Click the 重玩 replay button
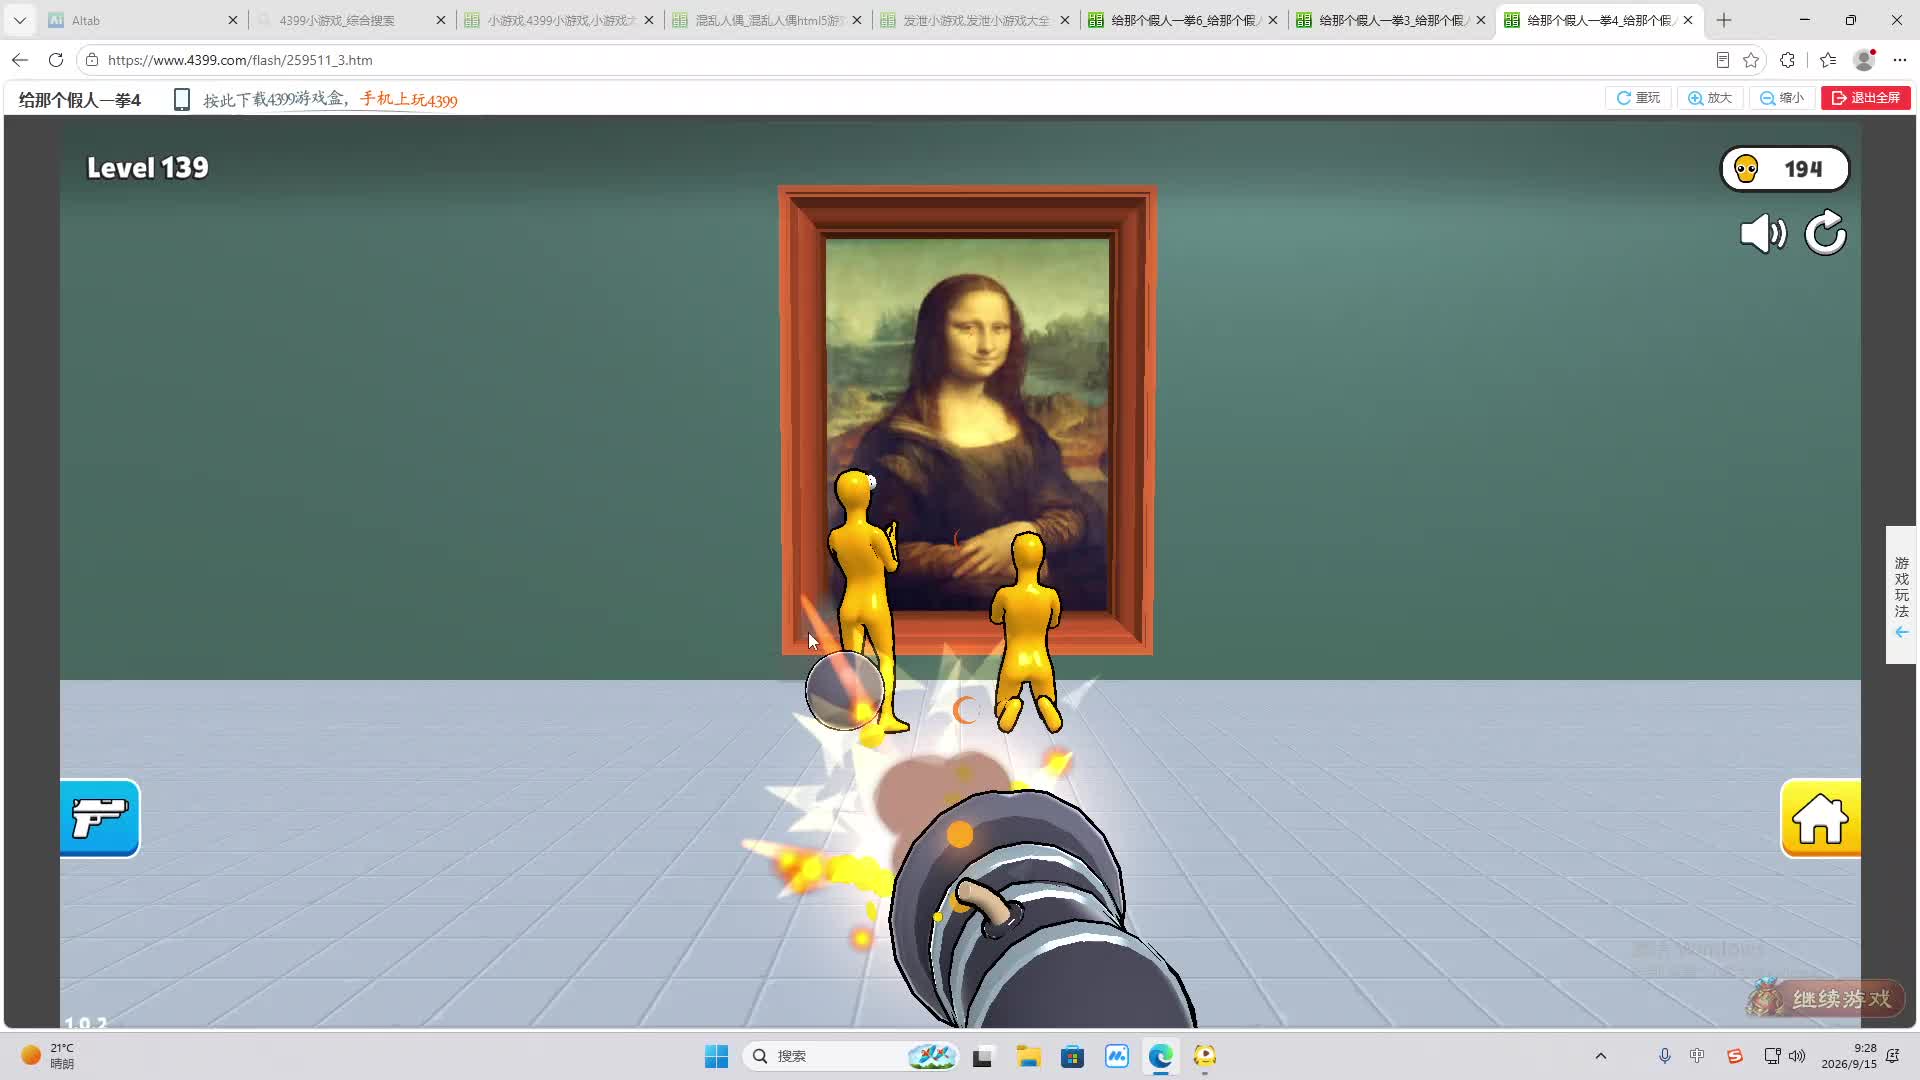The height and width of the screenshot is (1080, 1920). (1638, 98)
